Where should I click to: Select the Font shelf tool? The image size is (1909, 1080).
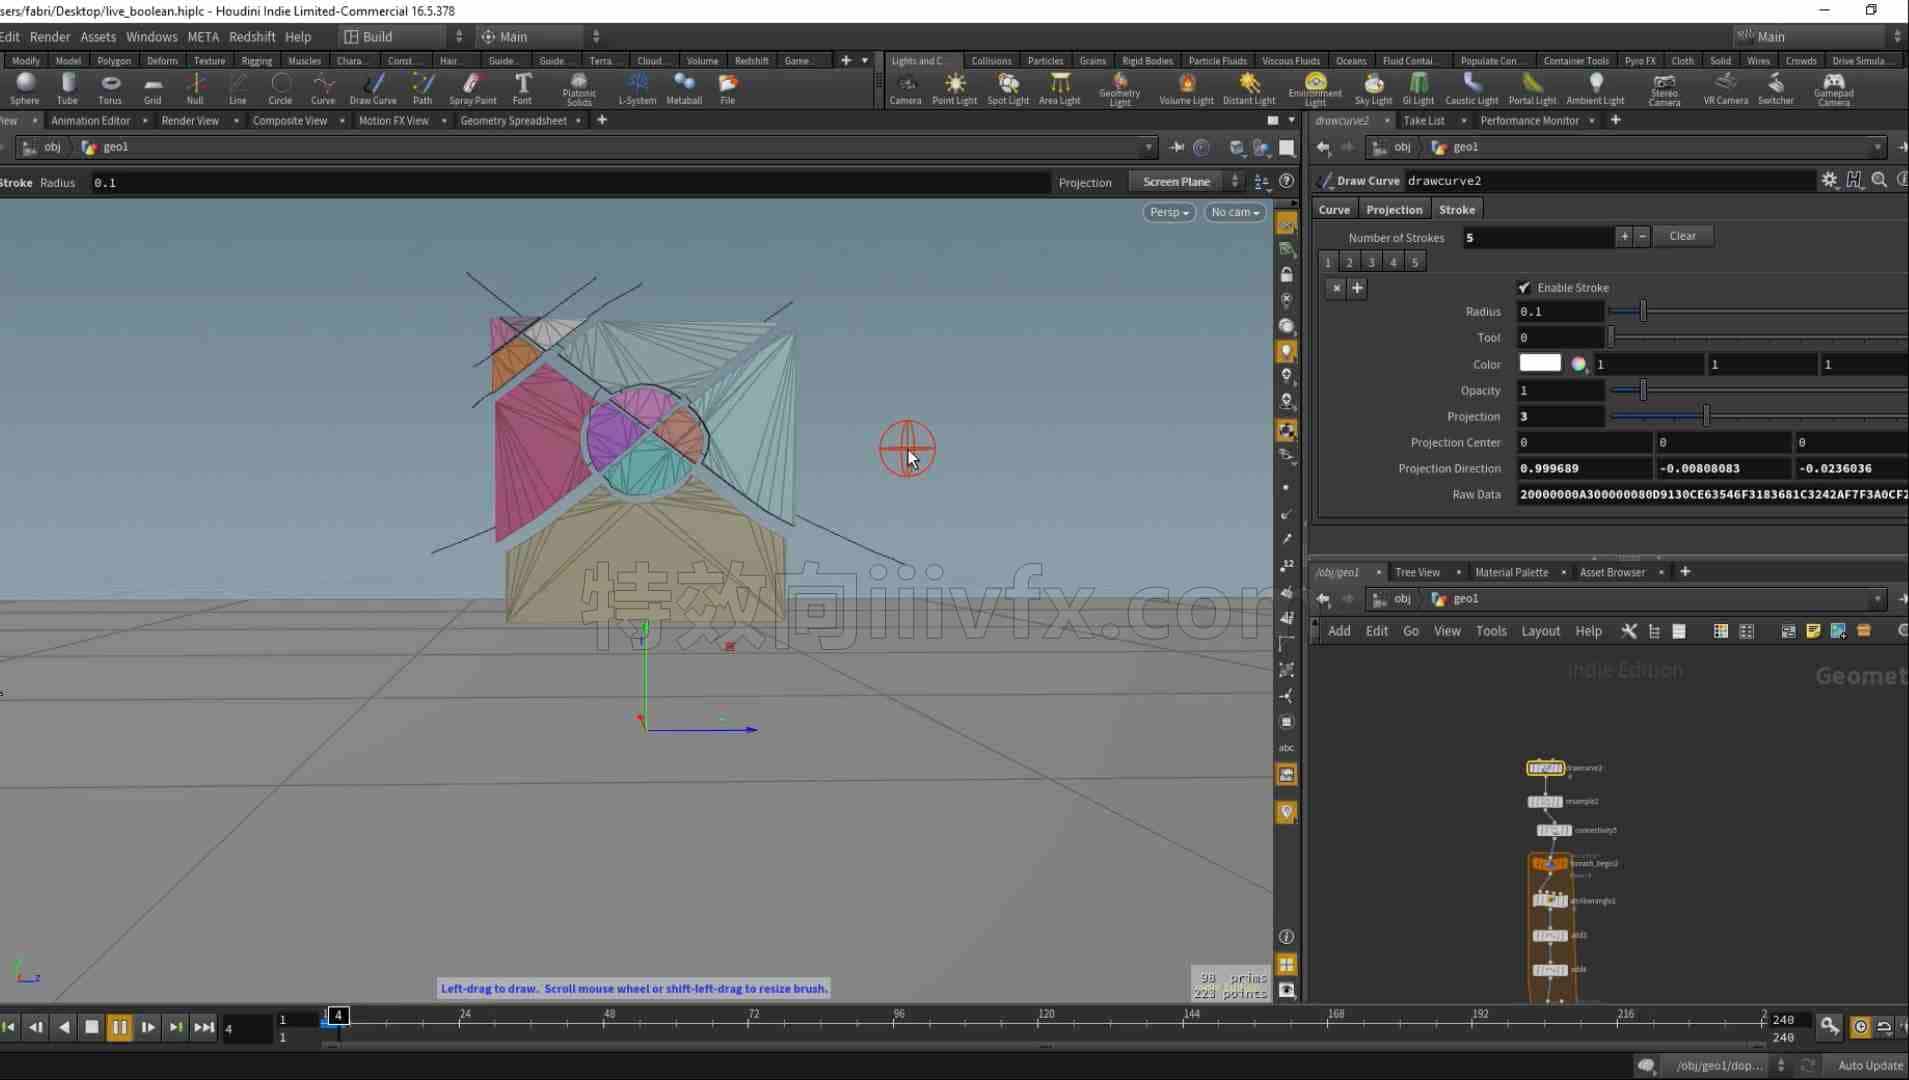[x=522, y=88]
